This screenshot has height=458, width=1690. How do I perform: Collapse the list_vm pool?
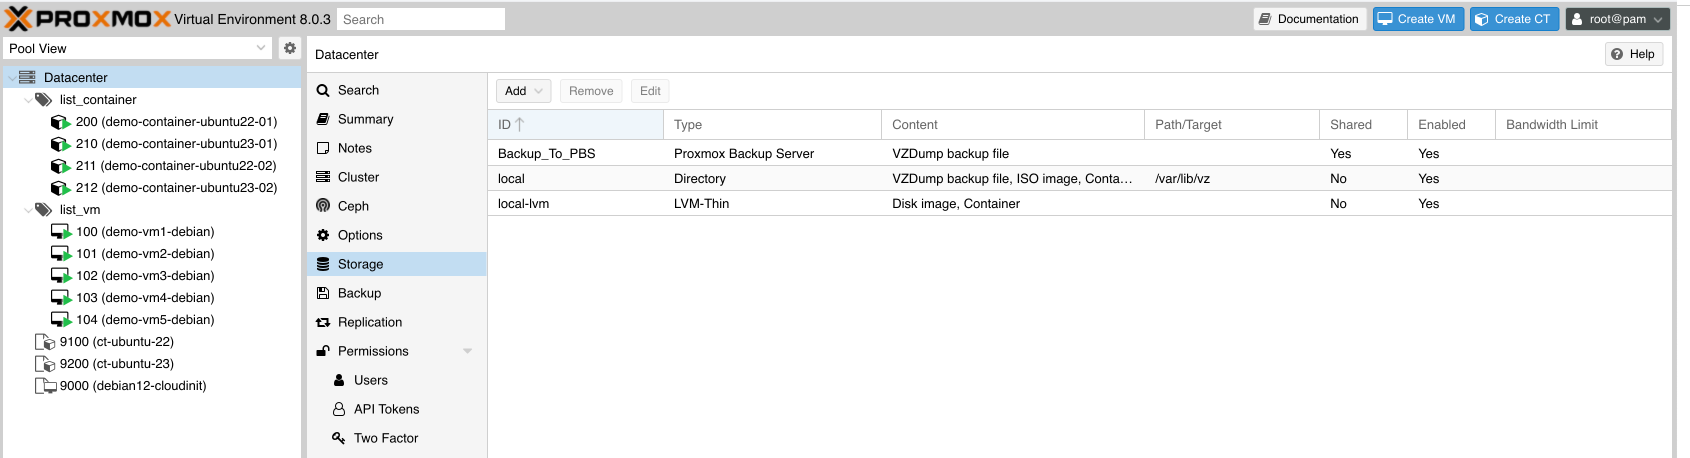28,210
